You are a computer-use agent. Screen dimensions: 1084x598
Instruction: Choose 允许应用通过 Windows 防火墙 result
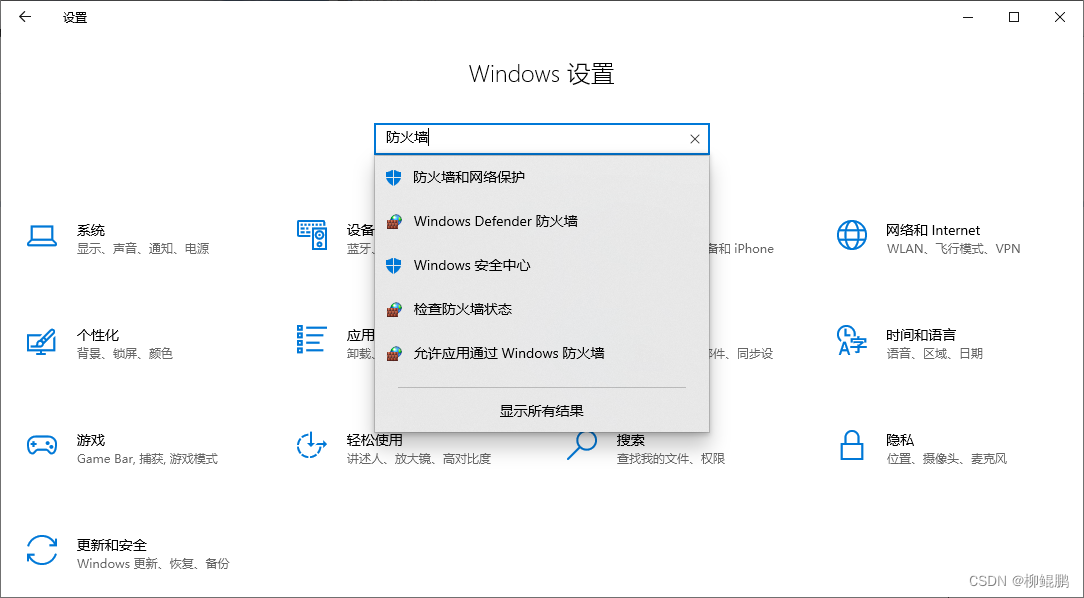point(508,353)
